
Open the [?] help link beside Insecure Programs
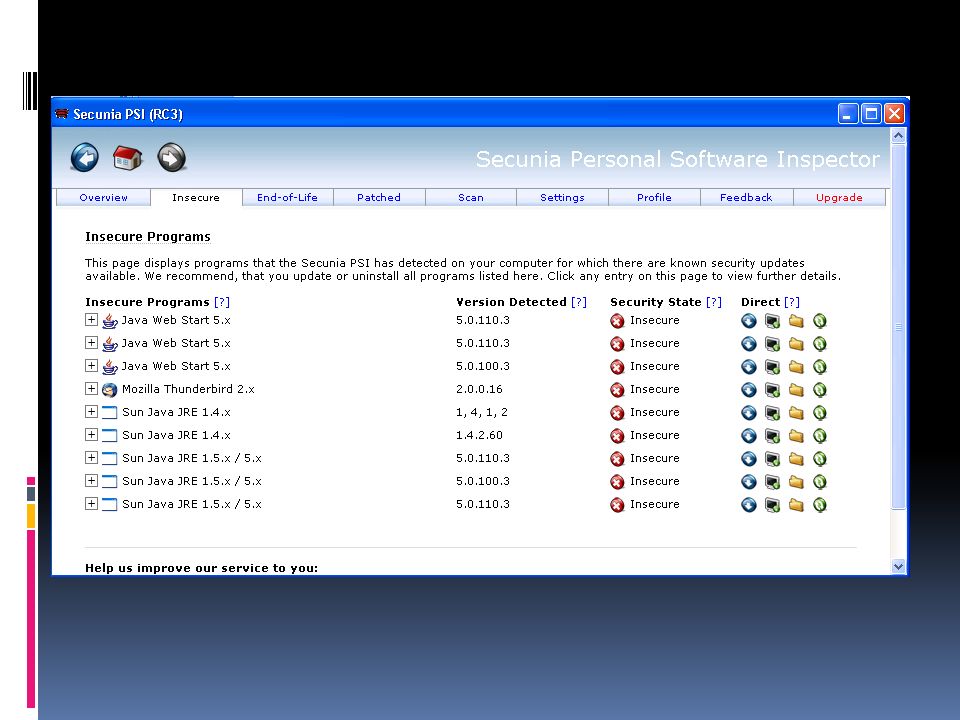tap(222, 302)
